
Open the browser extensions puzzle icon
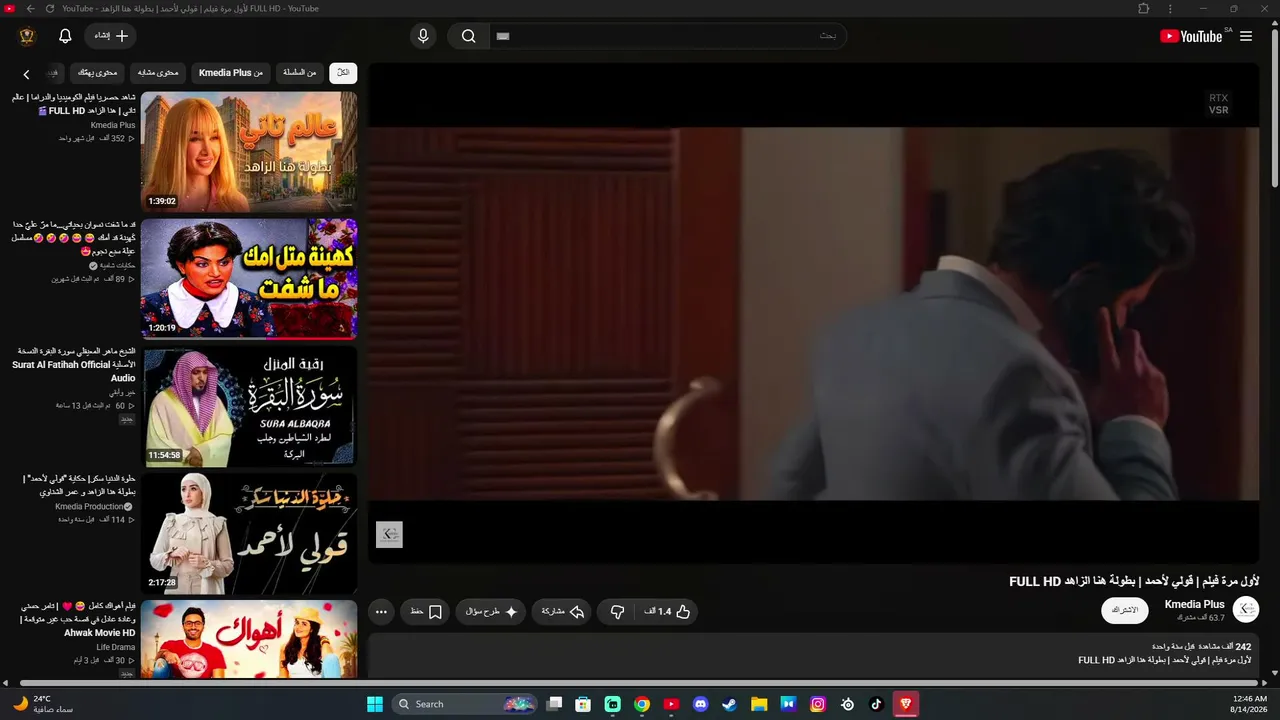click(x=1144, y=9)
